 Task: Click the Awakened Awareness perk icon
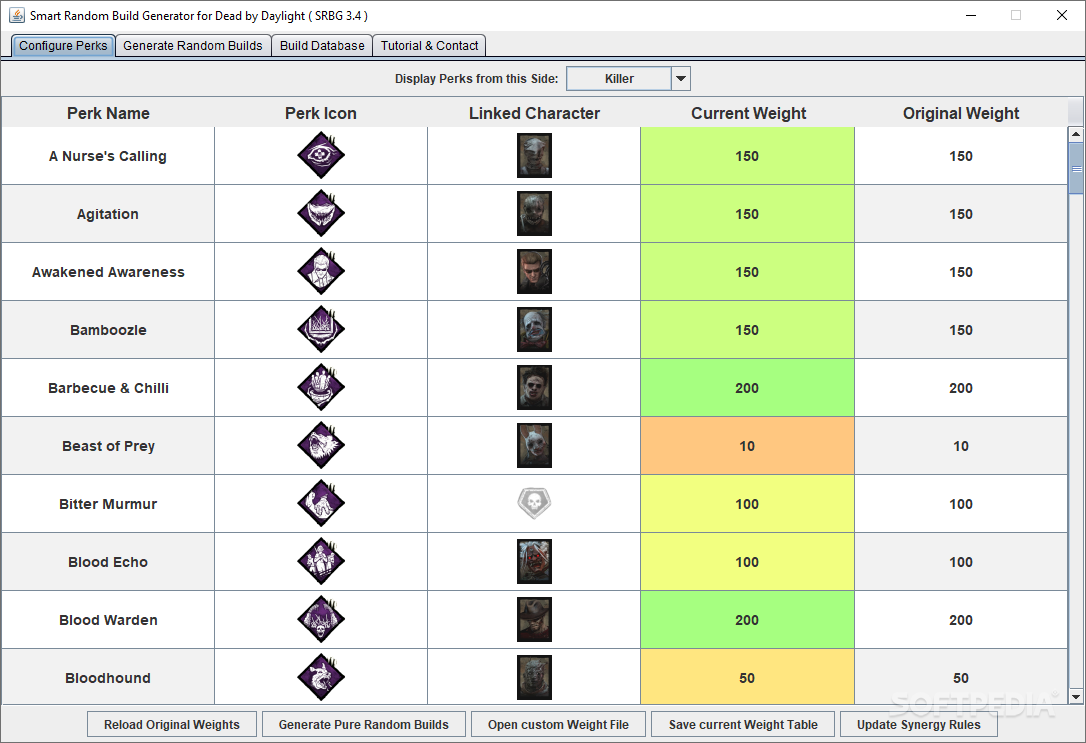[x=321, y=271]
